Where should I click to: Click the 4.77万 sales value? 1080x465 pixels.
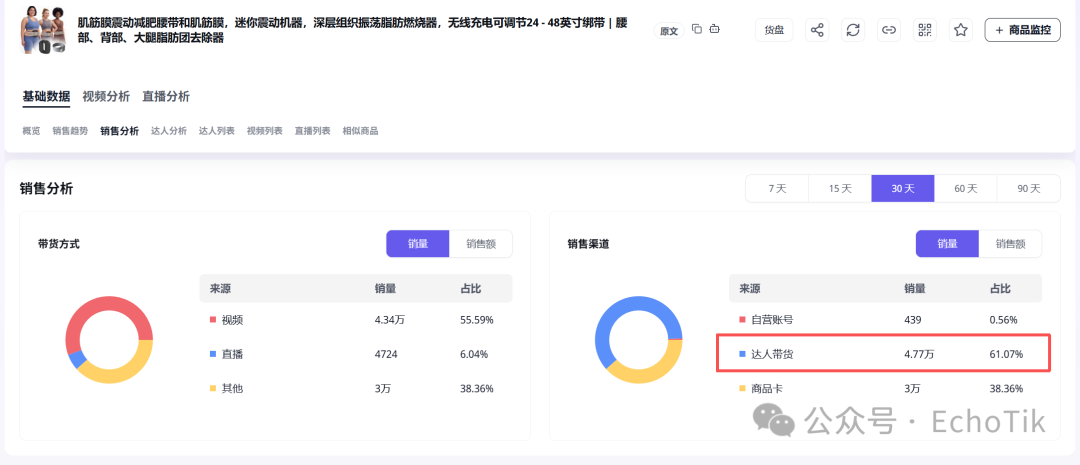[x=919, y=354]
